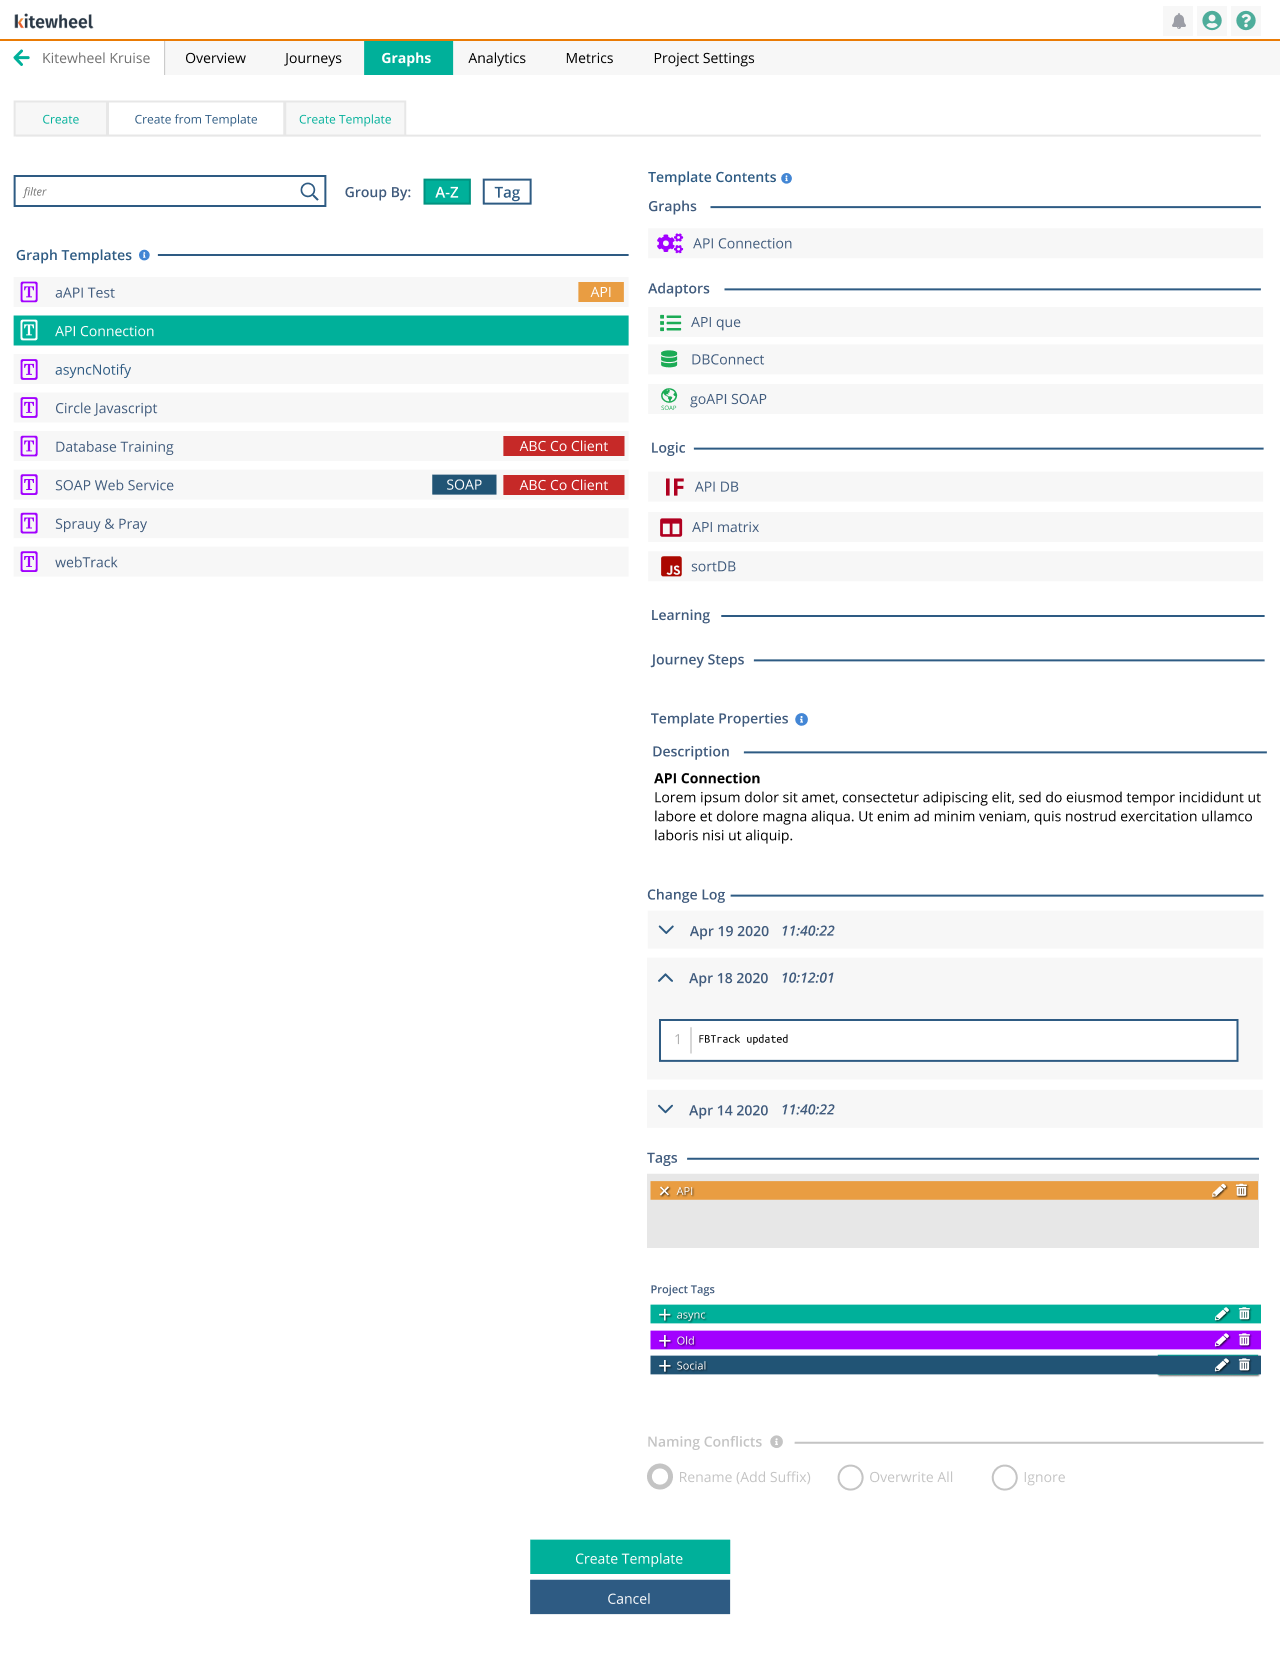Click the API matrix grid icon
This screenshot has width=1280, height=1656.
(670, 527)
